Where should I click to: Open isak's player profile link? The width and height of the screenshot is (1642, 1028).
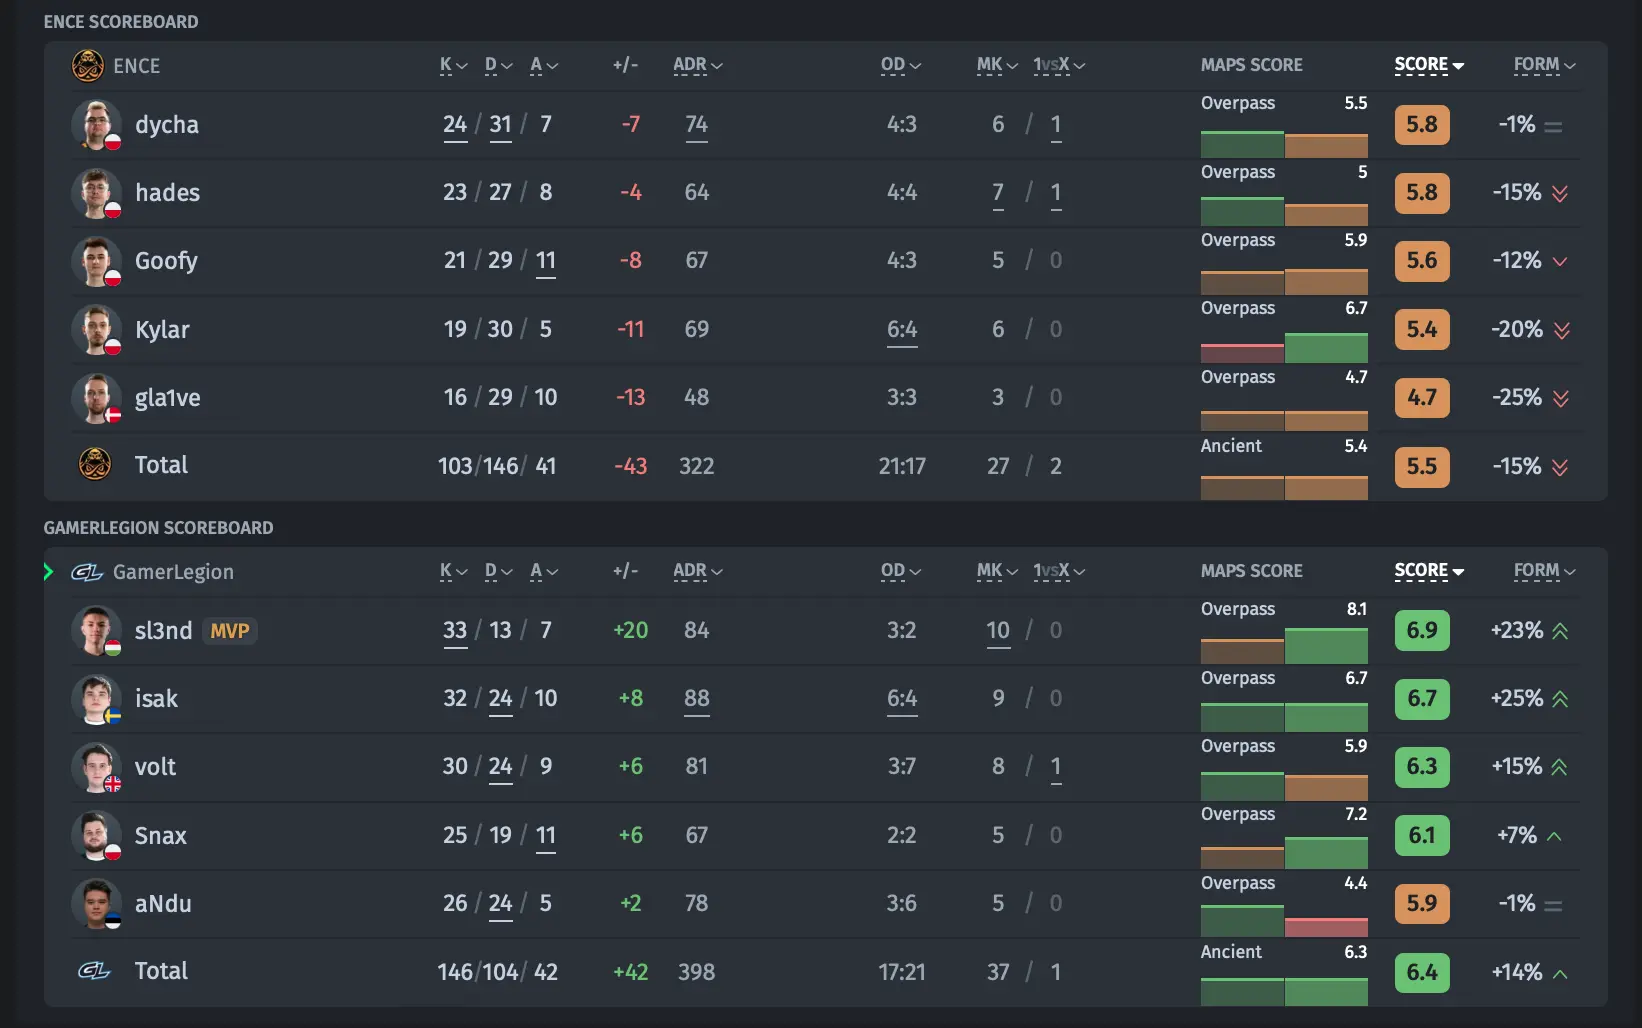point(156,699)
